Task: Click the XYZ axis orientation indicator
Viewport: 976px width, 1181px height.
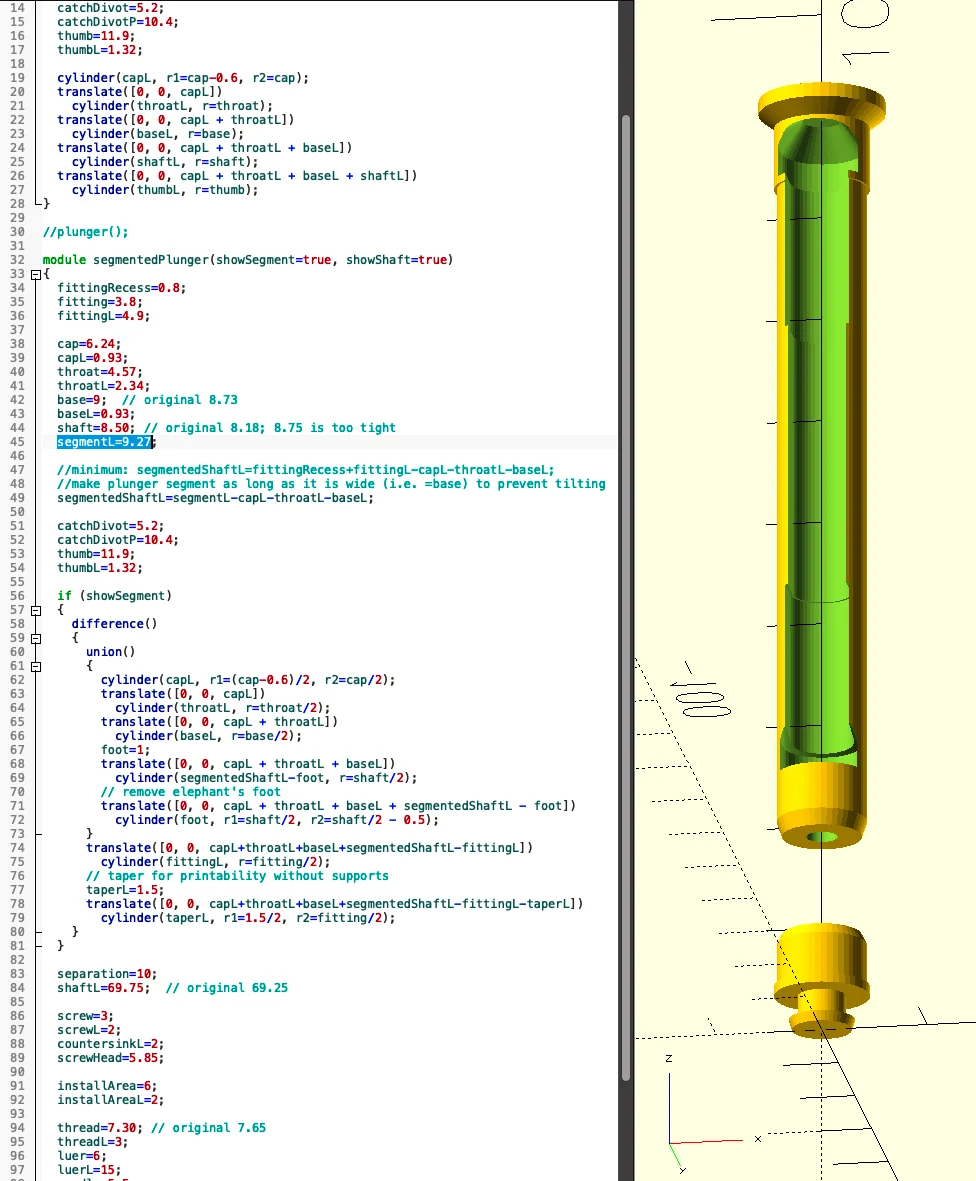Action: pos(712,1115)
